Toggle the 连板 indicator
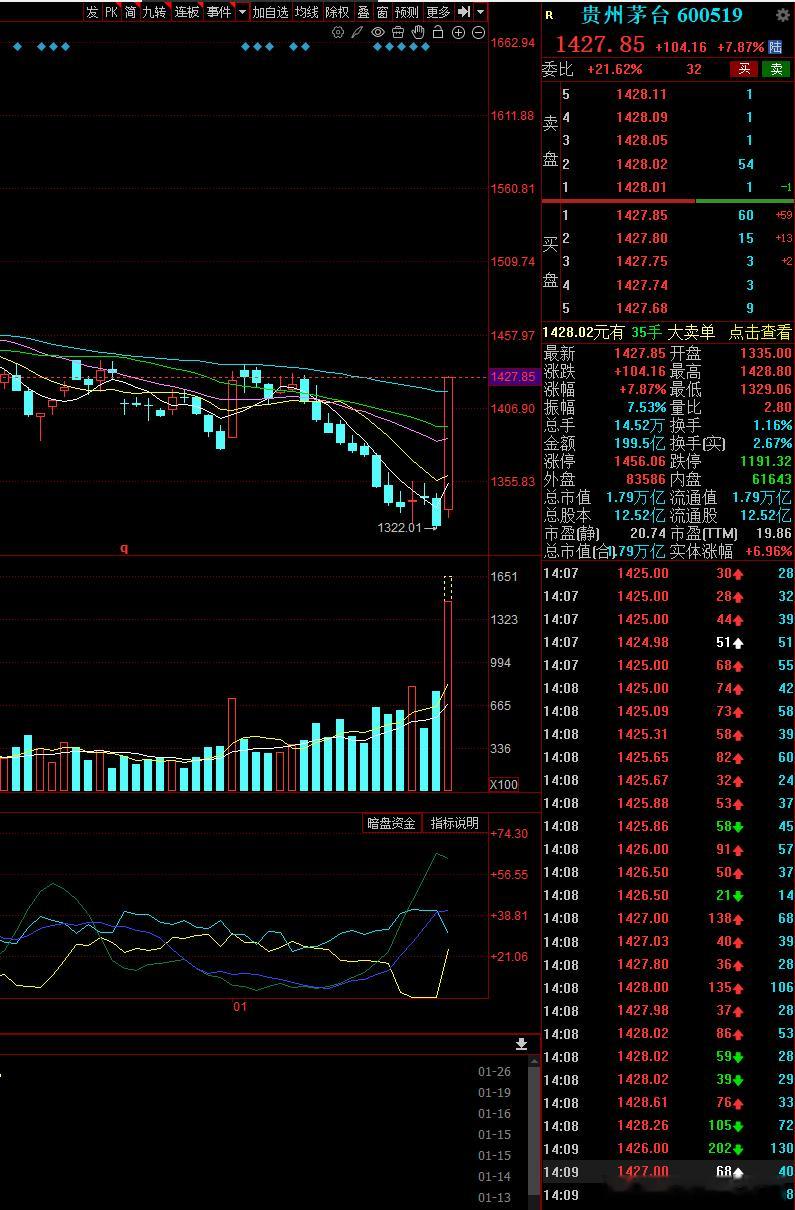Image resolution: width=795 pixels, height=1210 pixels. tap(187, 12)
